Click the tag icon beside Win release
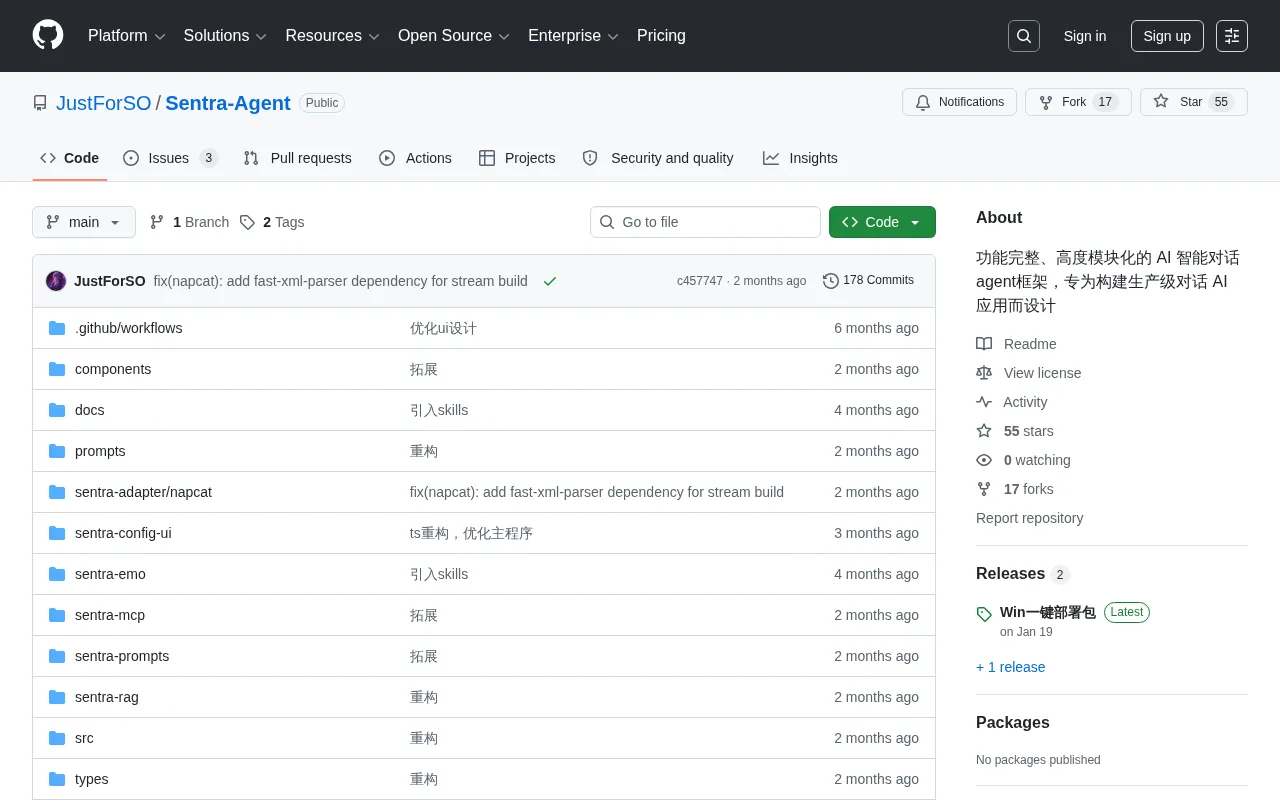 pos(984,614)
